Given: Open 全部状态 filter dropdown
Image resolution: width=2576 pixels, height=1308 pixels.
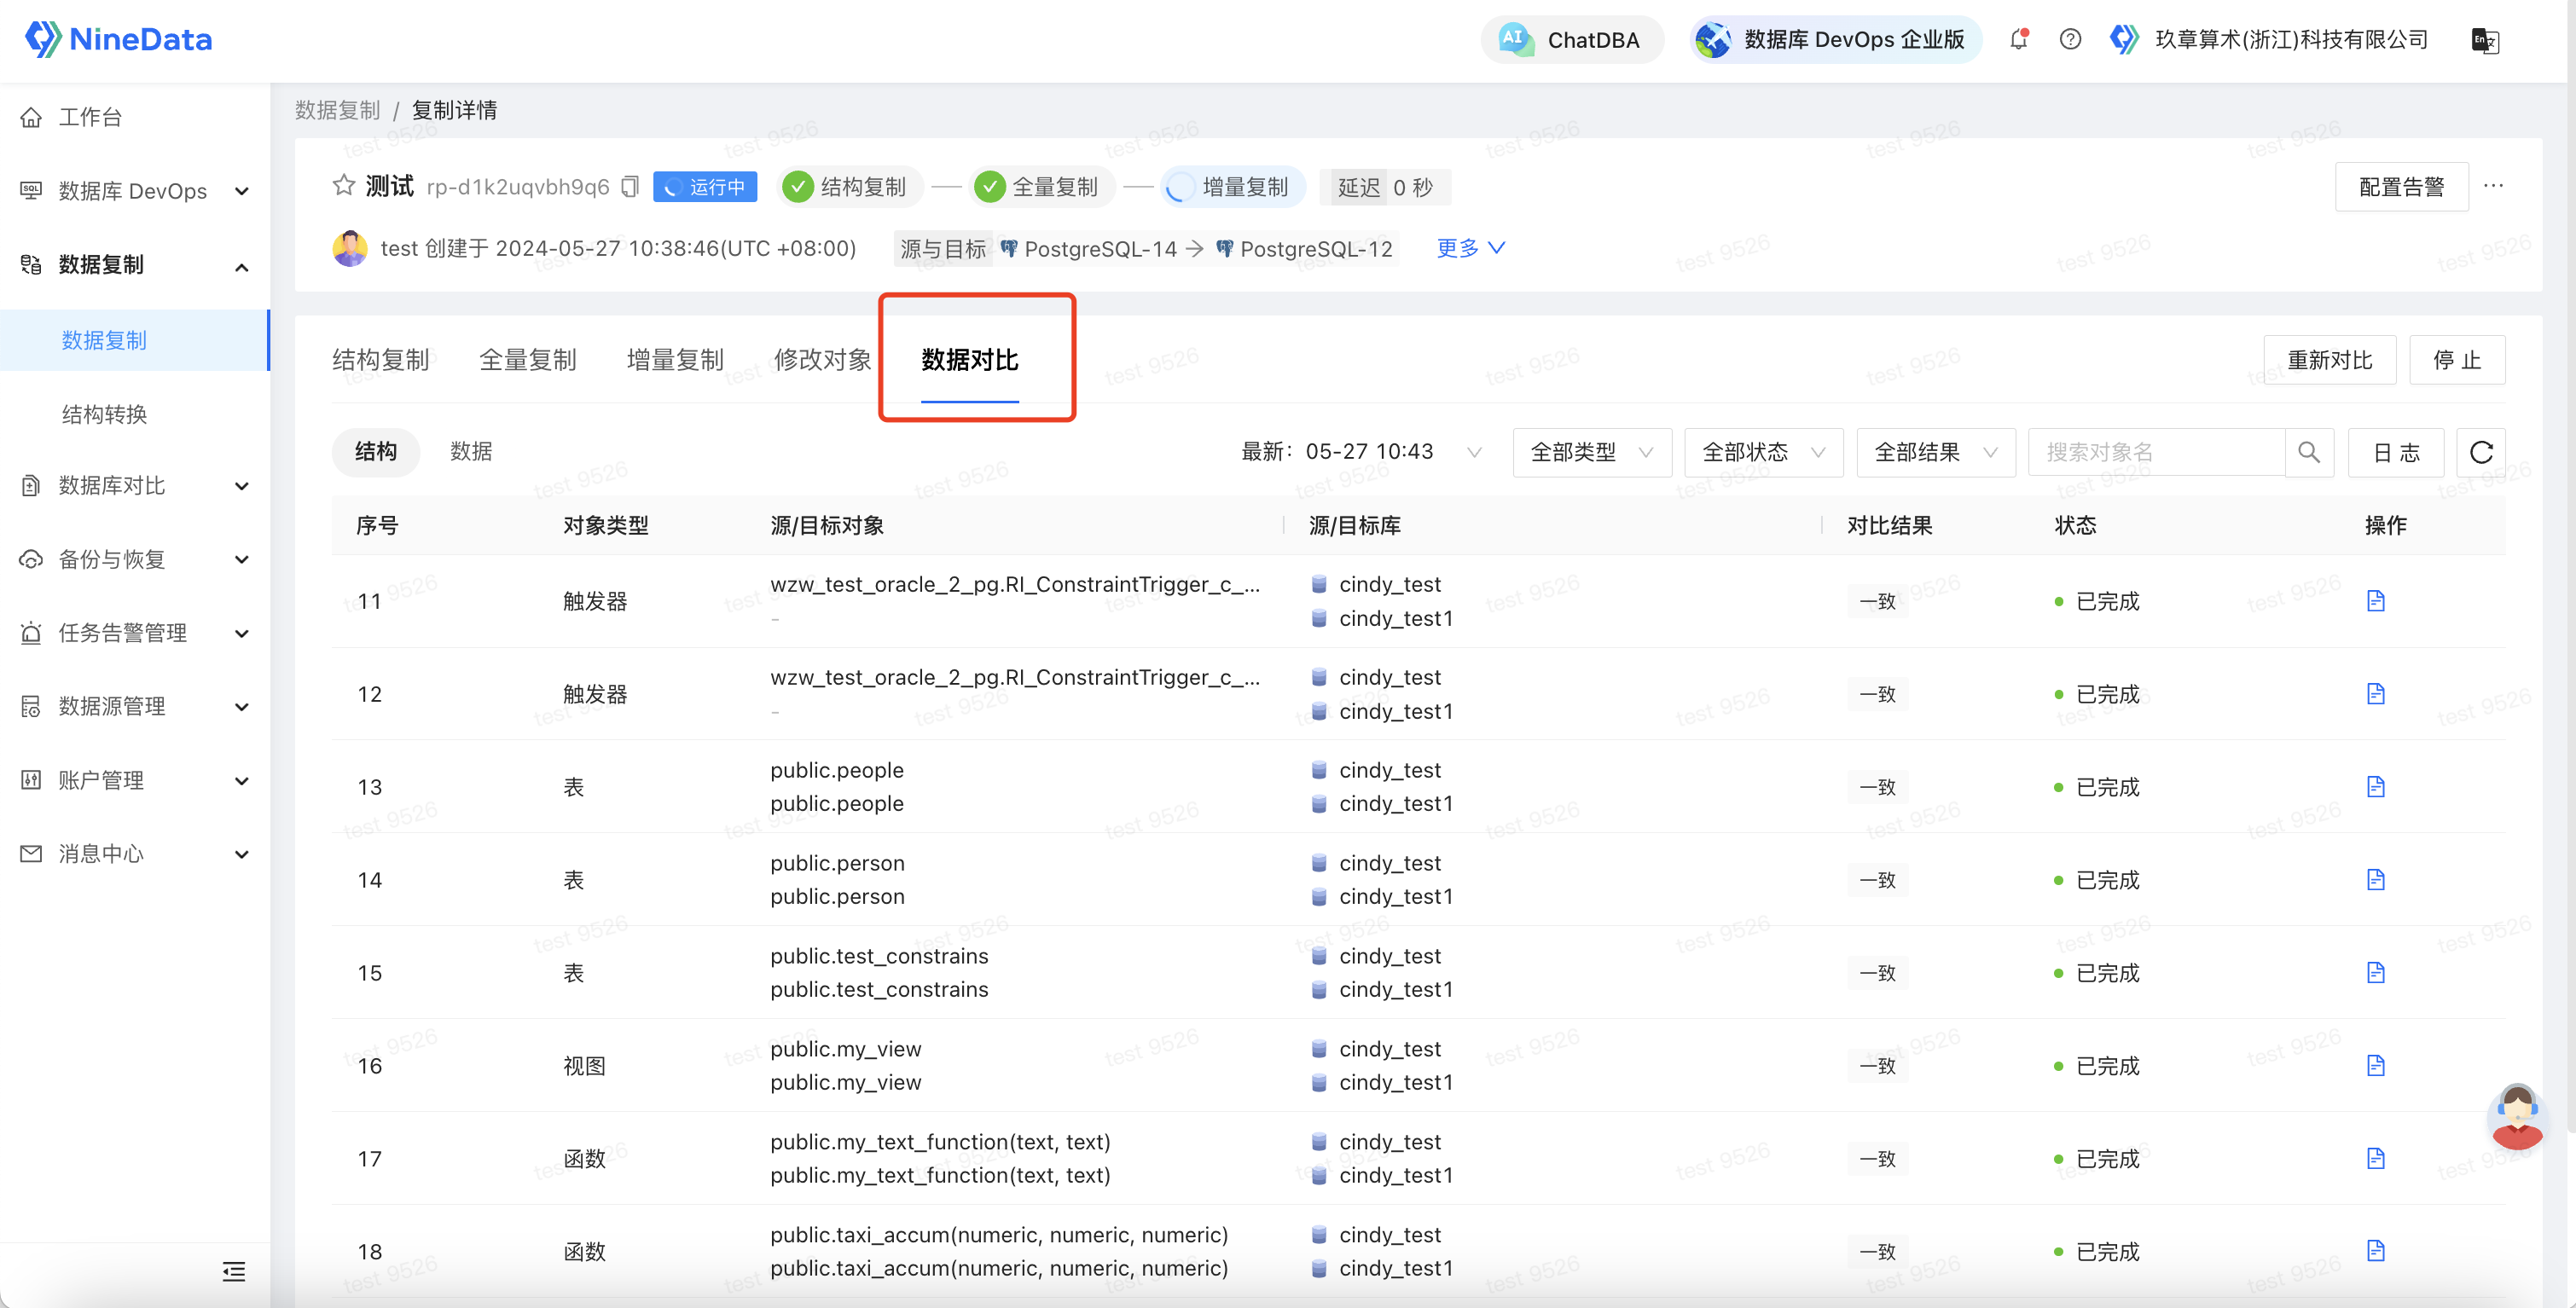Looking at the screenshot, I should coord(1763,452).
